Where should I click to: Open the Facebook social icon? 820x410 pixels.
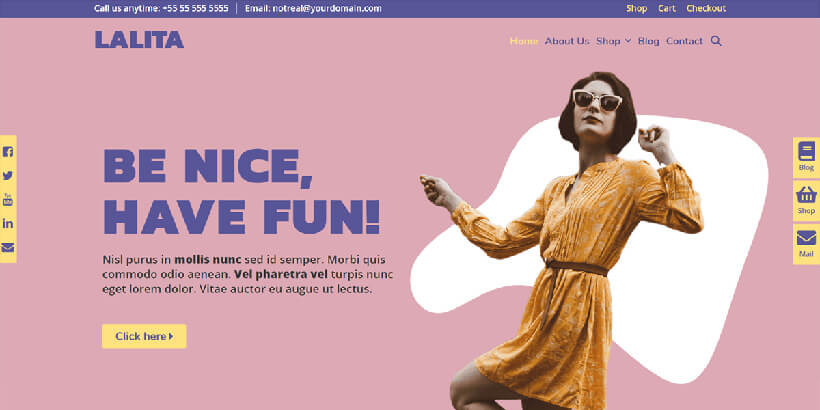(8, 152)
